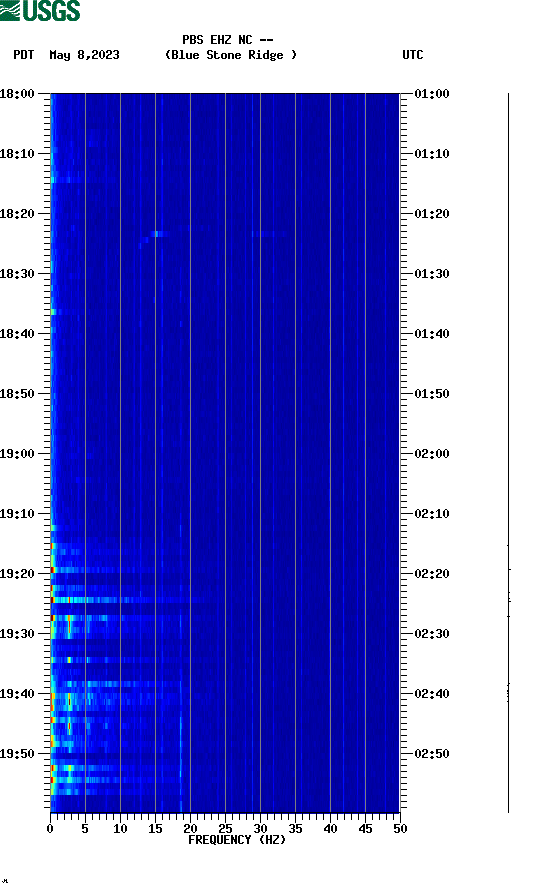This screenshot has height=892, width=552.
Task: Click the 01:20 UTC time label
Action: [x=432, y=214]
